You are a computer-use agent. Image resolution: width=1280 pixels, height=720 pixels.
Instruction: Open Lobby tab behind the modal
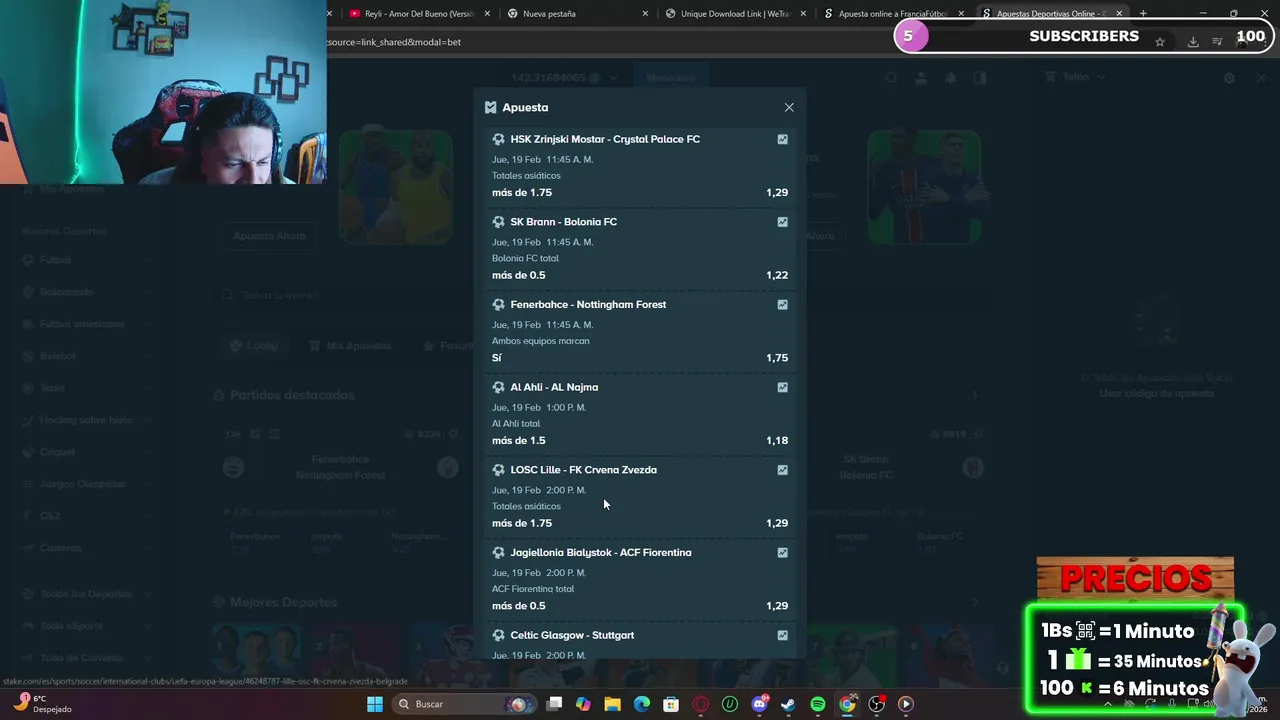[x=254, y=346]
